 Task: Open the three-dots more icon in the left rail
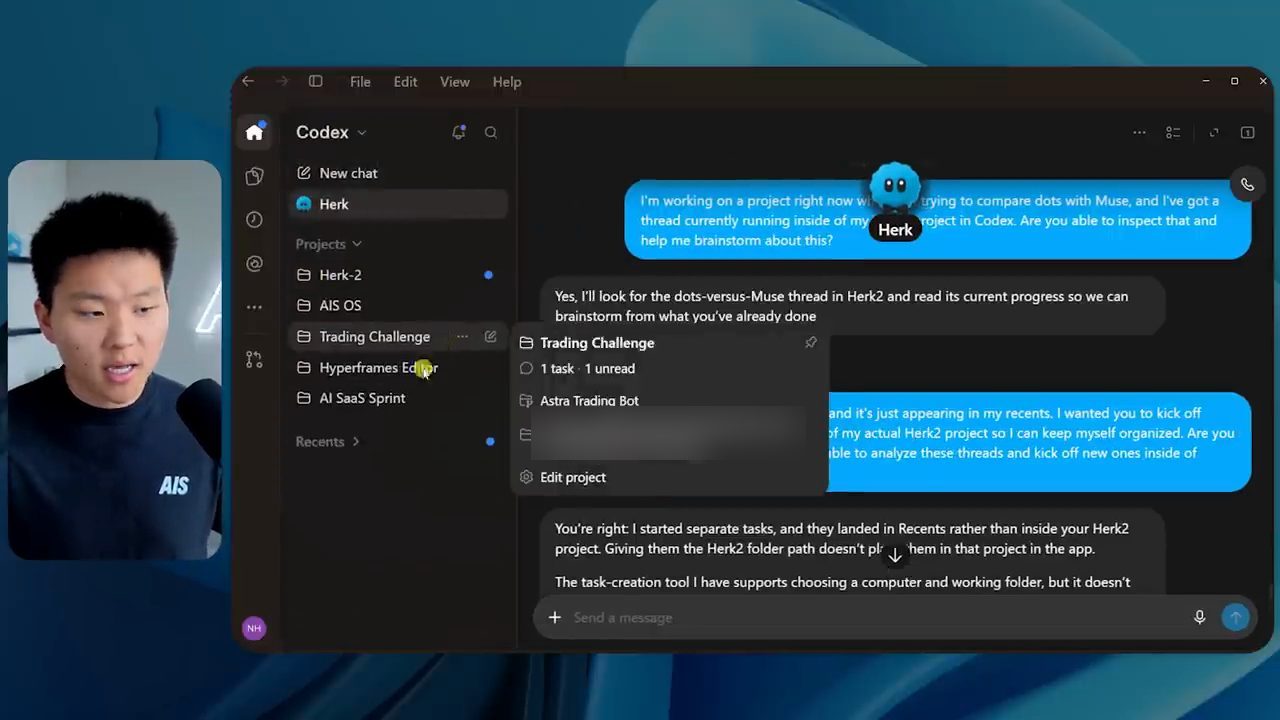click(254, 307)
